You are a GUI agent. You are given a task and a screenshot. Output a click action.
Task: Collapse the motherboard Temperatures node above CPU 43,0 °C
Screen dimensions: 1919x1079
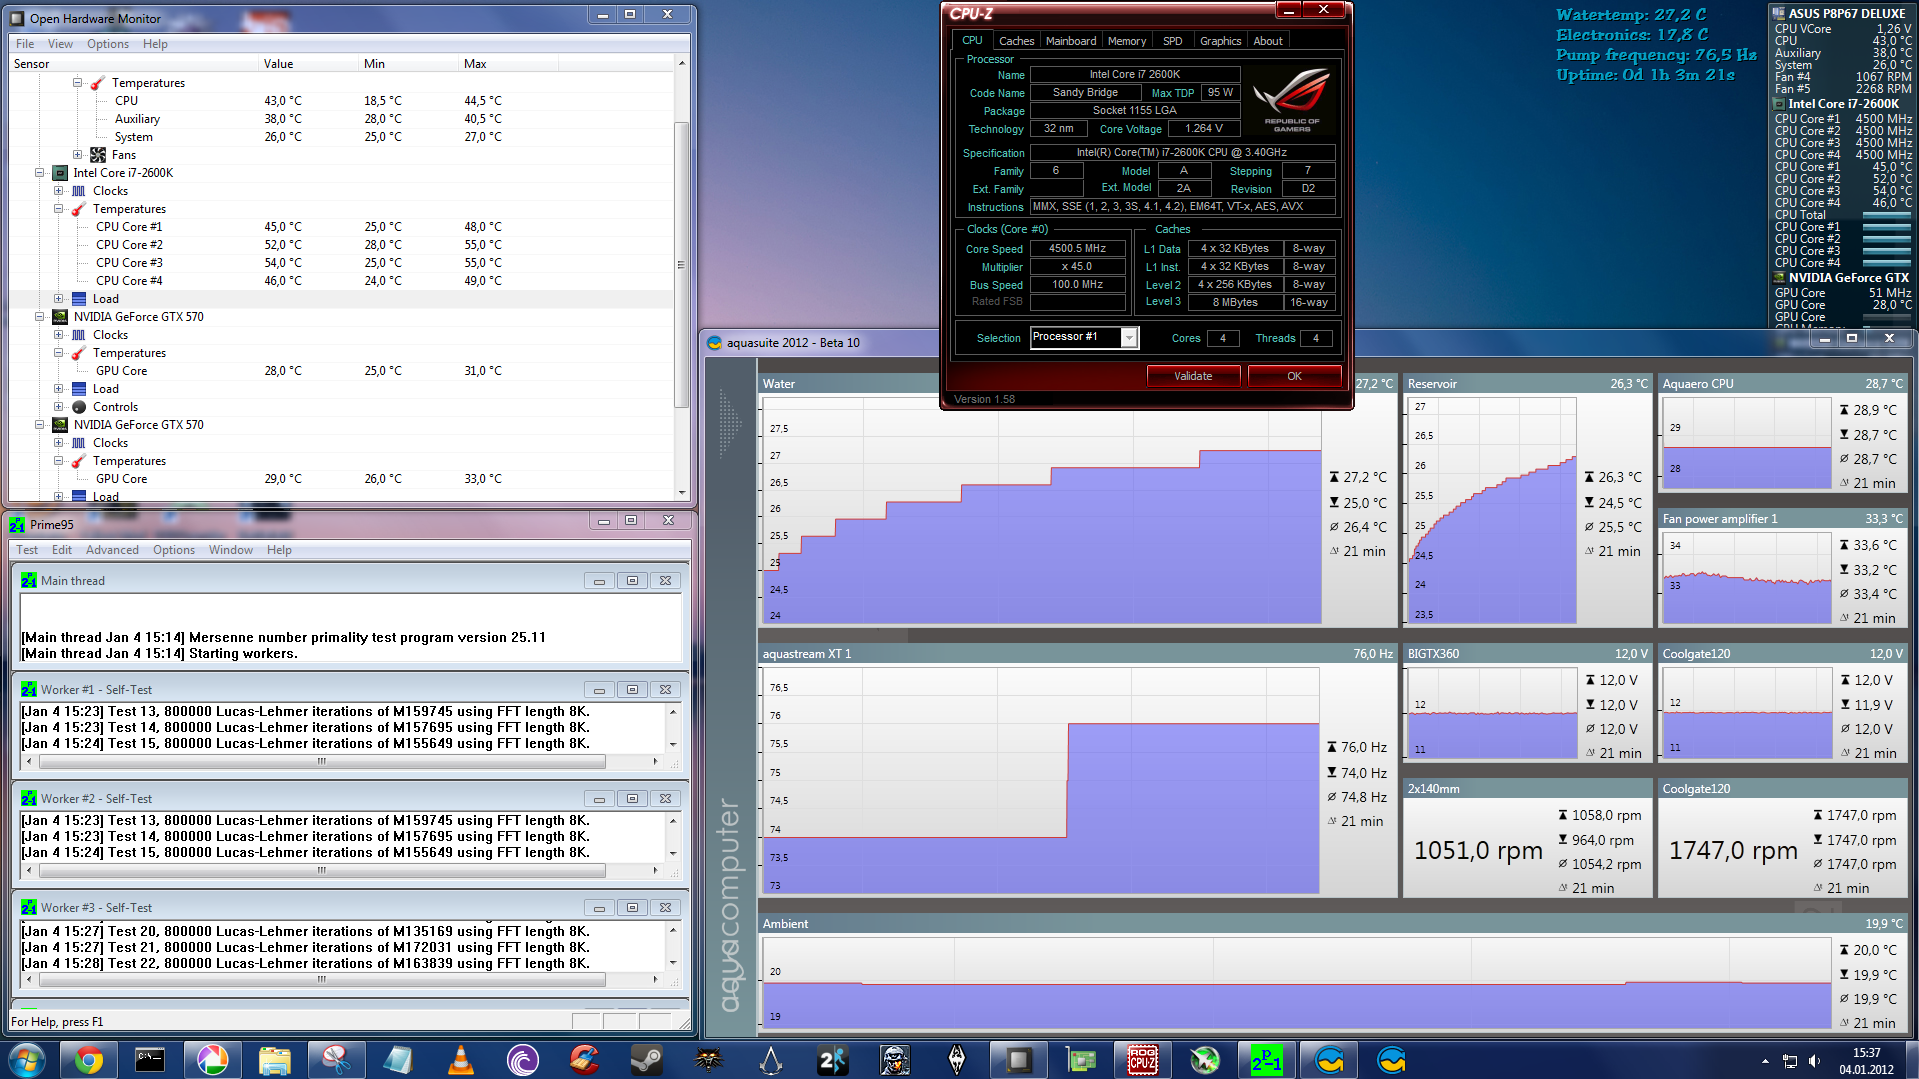pyautogui.click(x=78, y=83)
